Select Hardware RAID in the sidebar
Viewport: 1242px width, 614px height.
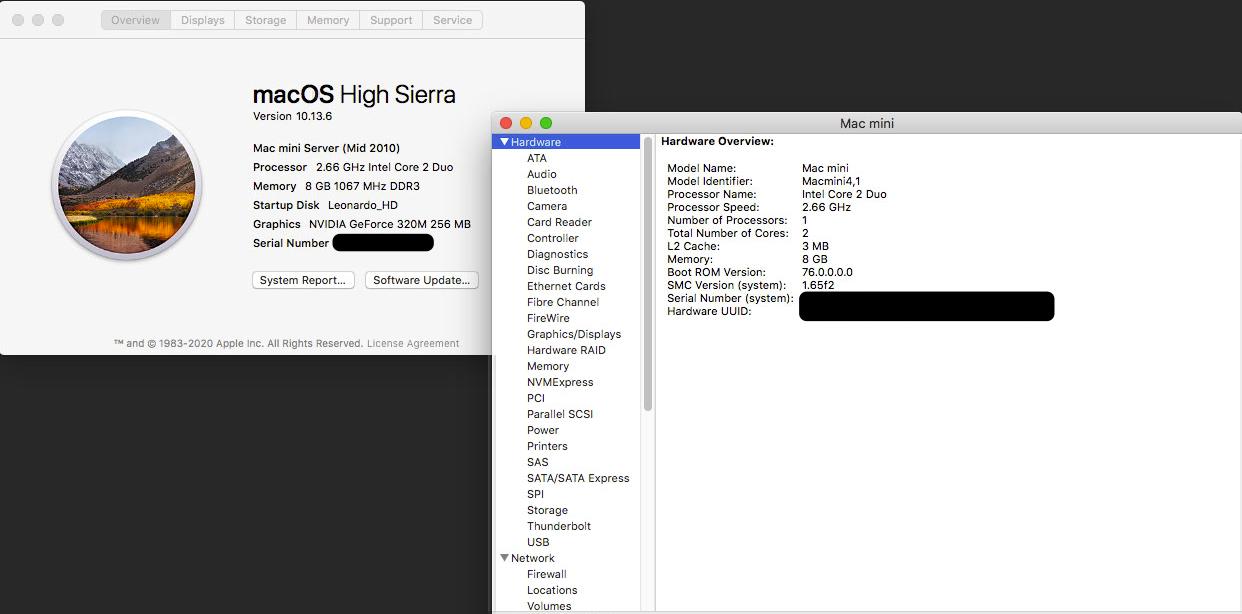[x=566, y=350]
